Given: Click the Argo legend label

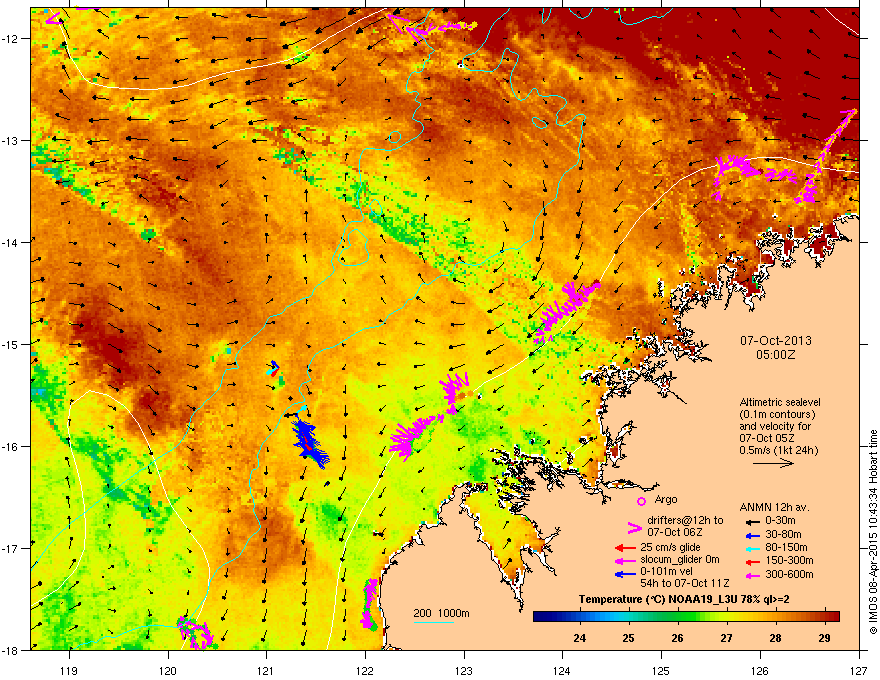Looking at the screenshot, I should [666, 499].
